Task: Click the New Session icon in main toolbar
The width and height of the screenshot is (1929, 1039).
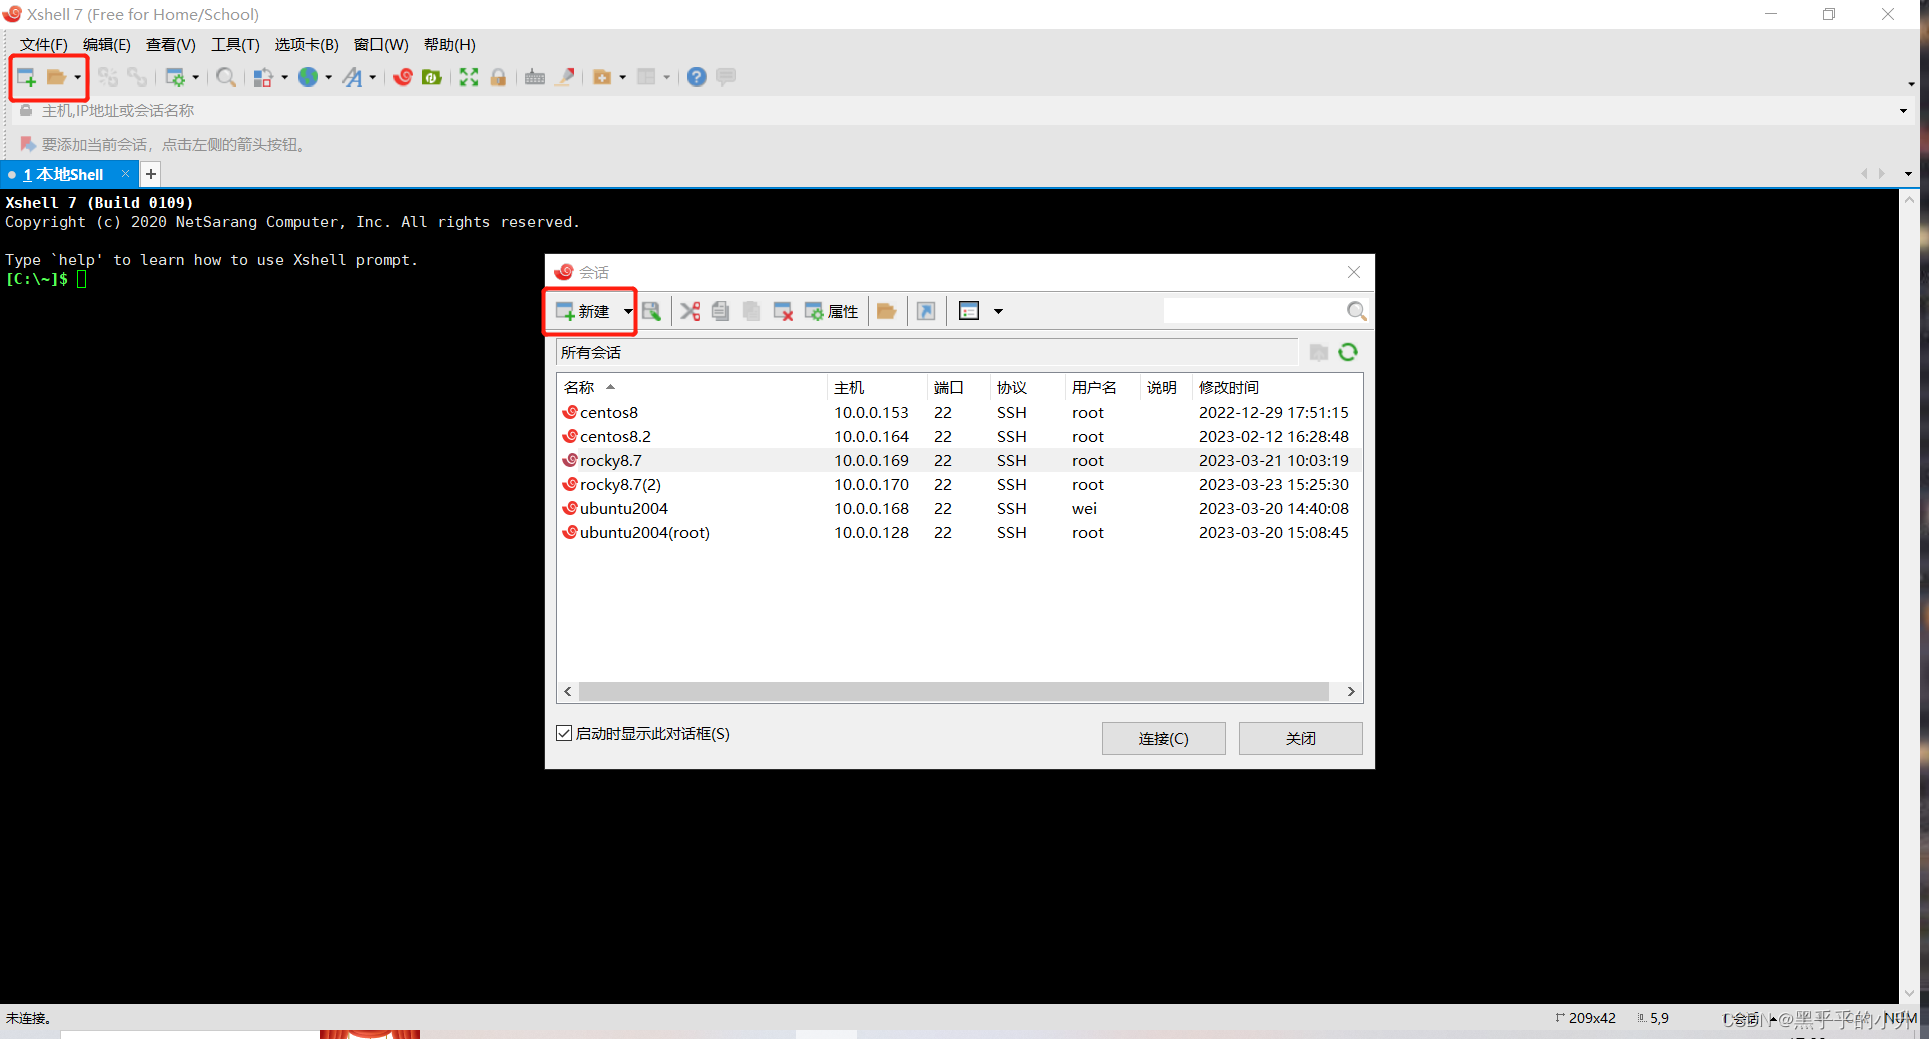Action: point(27,77)
